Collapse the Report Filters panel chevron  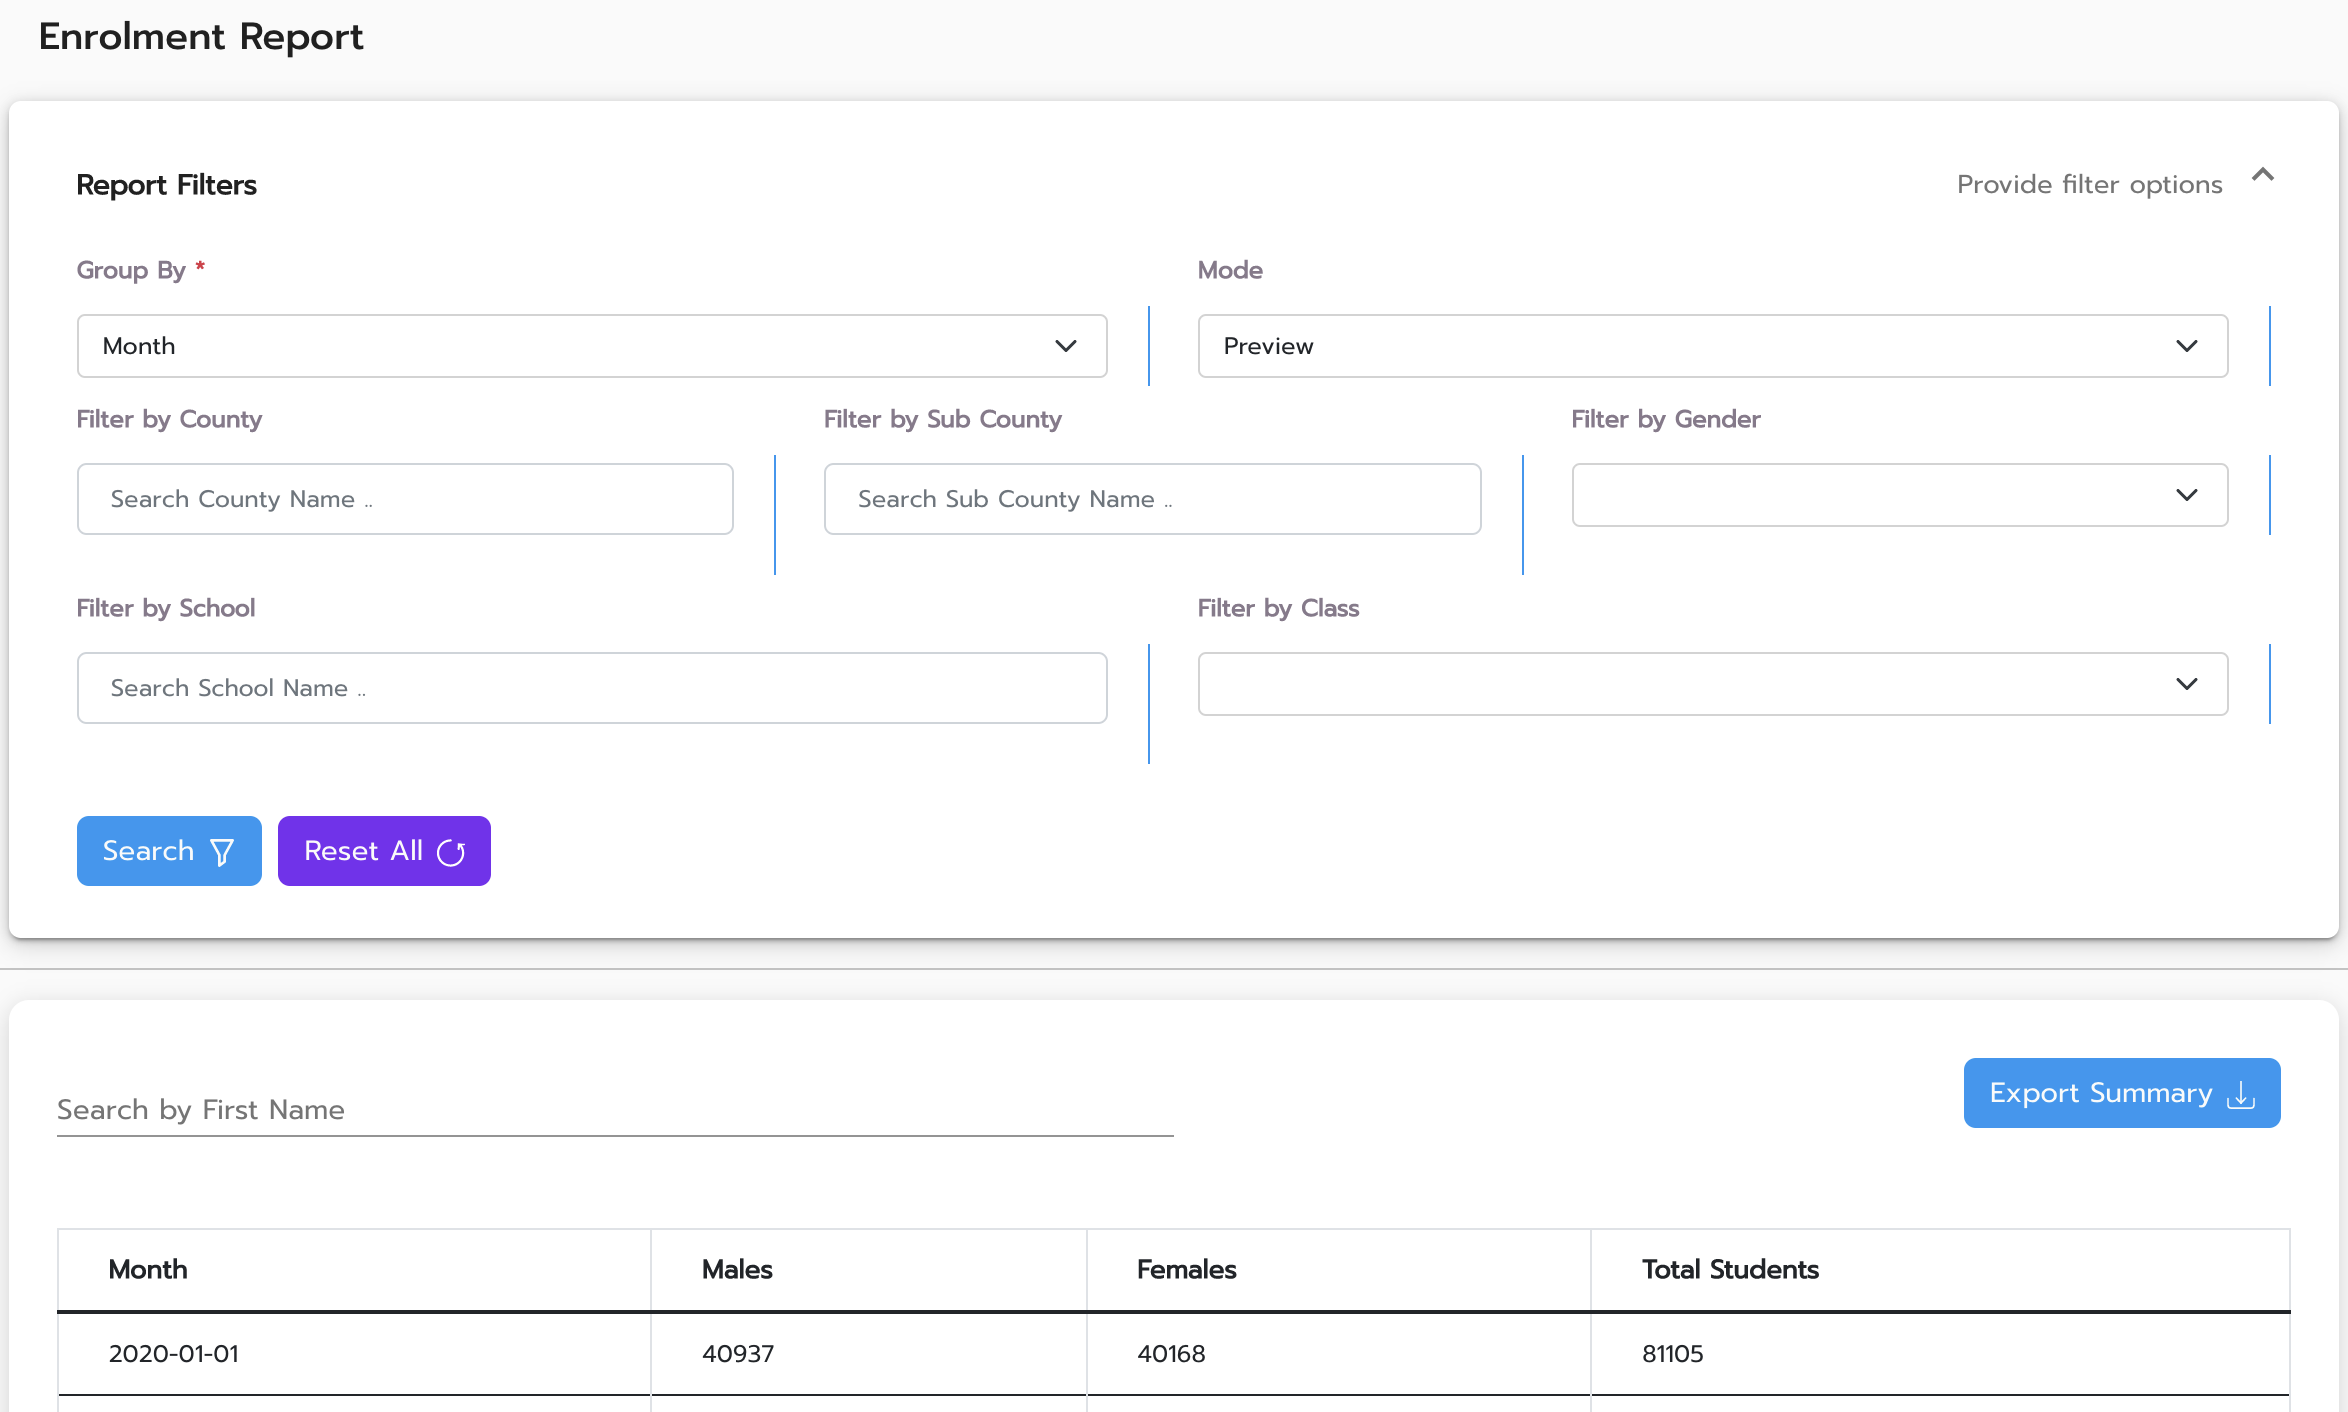pyautogui.click(x=2262, y=176)
